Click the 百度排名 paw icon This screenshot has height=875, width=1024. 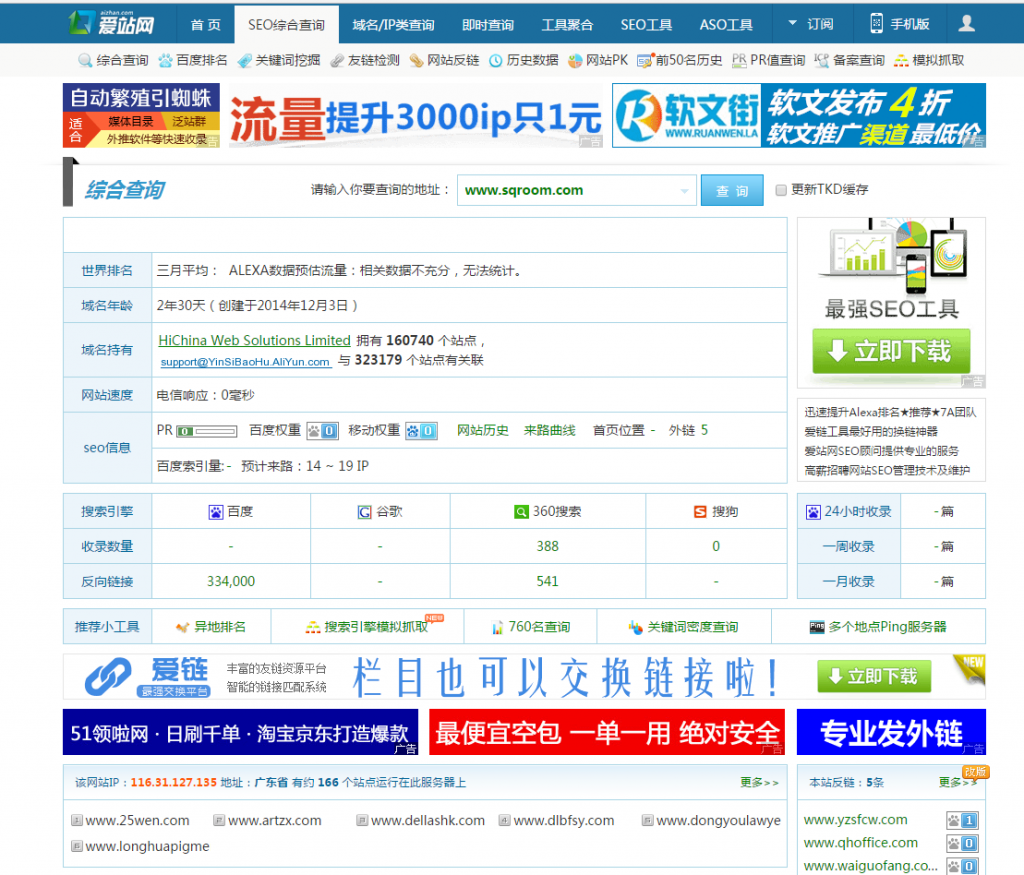pos(165,60)
